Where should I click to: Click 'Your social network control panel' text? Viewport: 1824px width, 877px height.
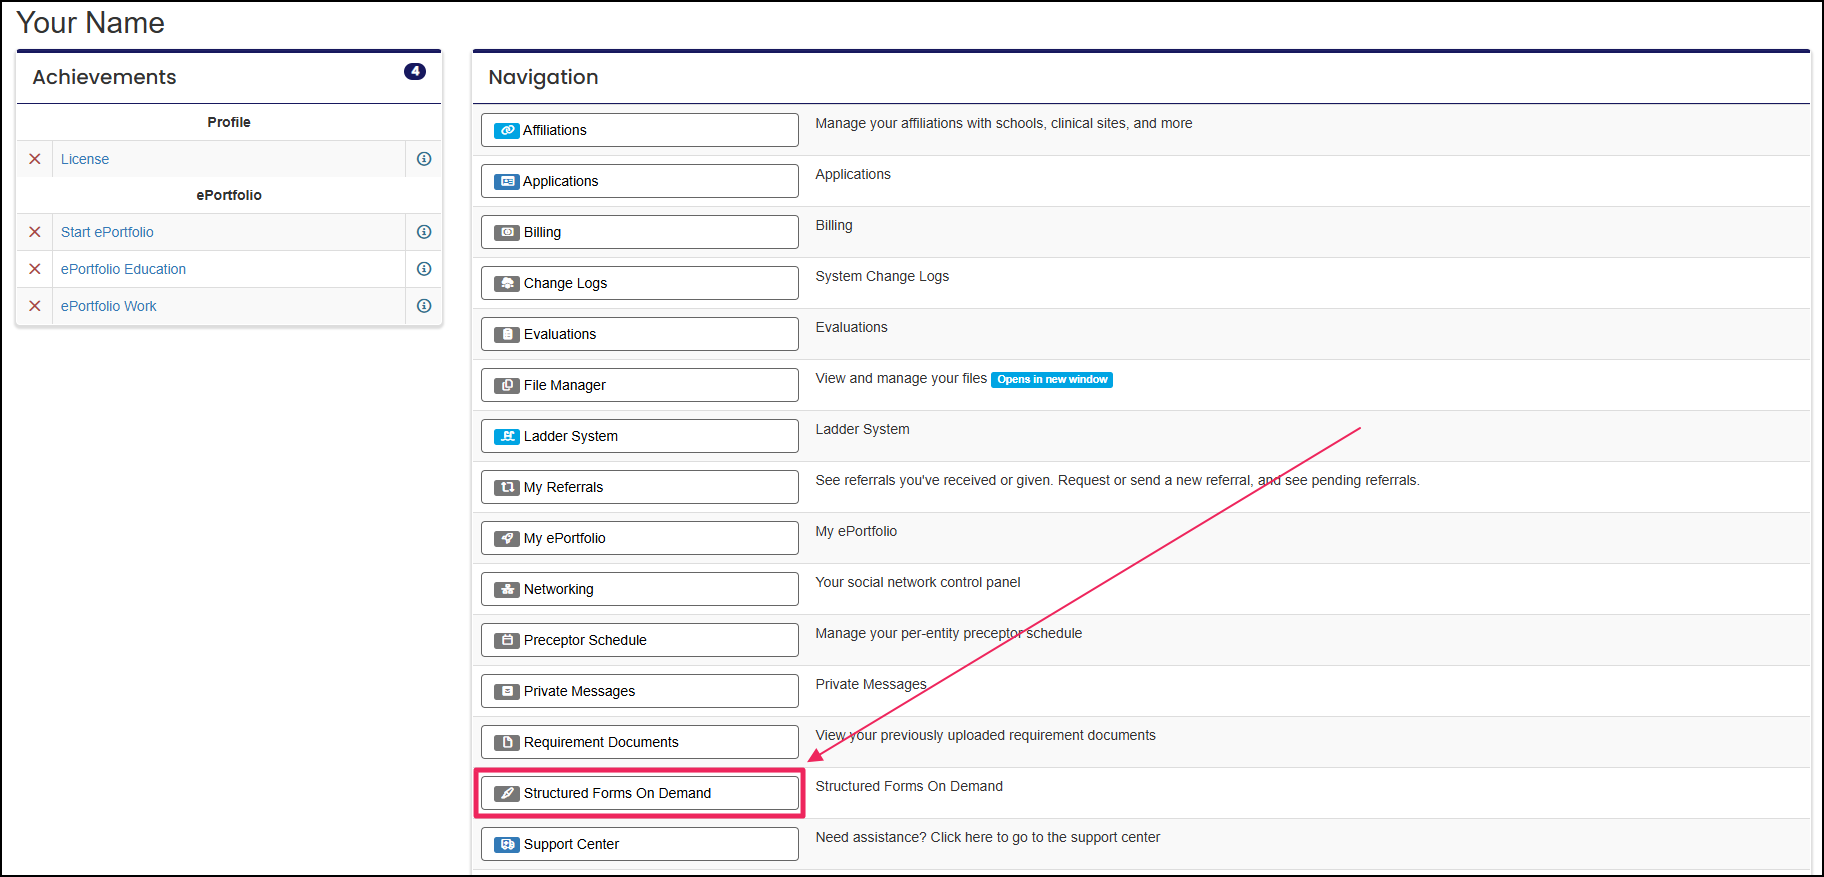[918, 582]
